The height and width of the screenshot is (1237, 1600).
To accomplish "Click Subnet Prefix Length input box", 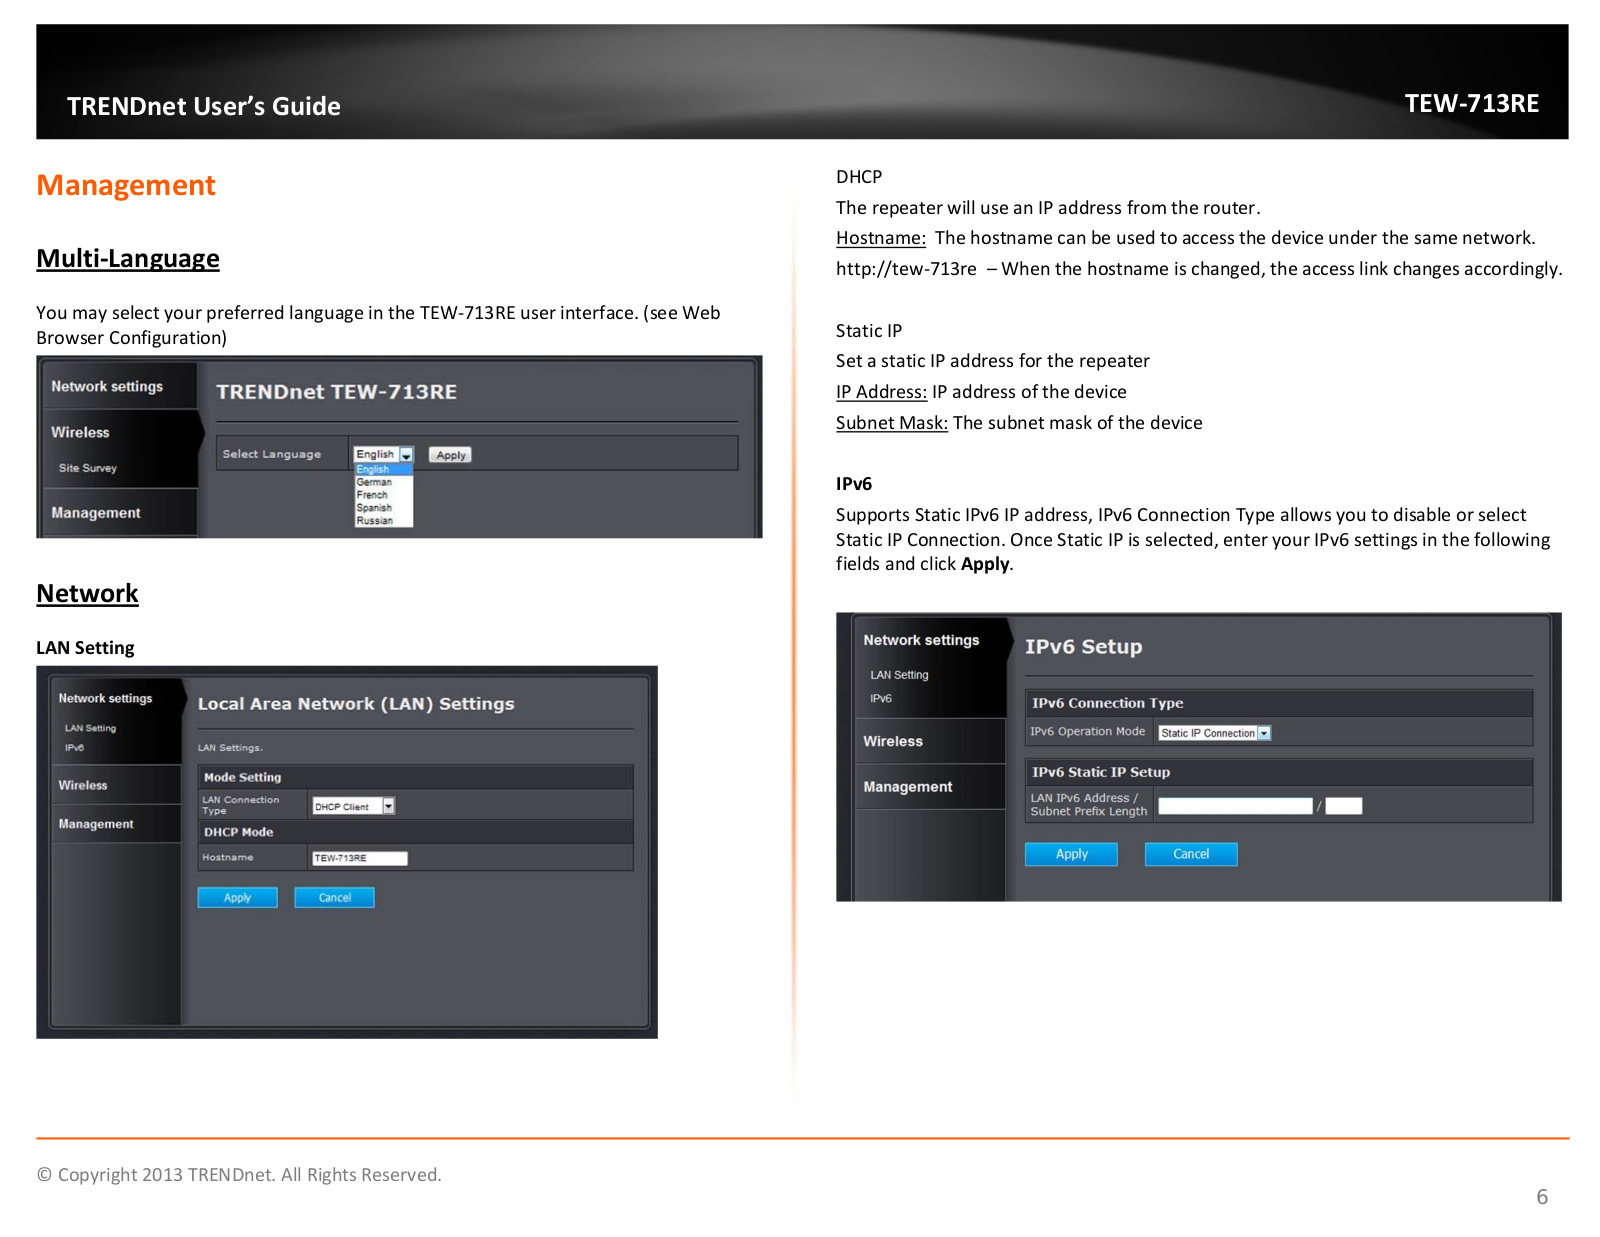I will [x=1344, y=806].
